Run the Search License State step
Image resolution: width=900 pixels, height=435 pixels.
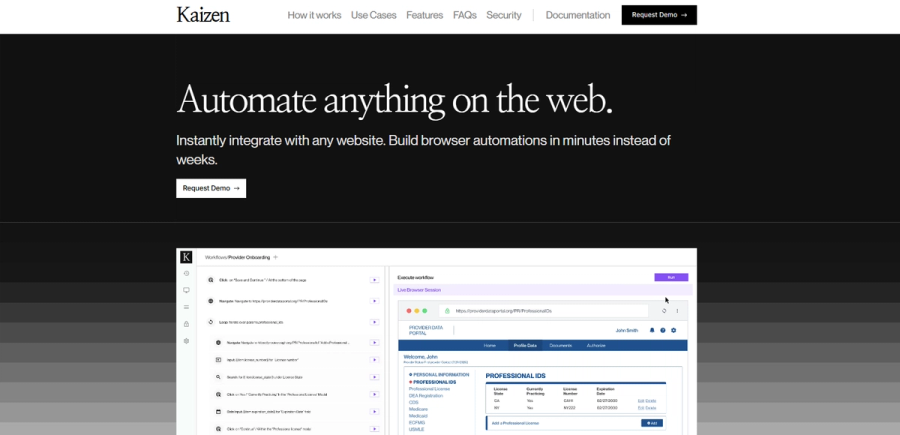coord(374,377)
